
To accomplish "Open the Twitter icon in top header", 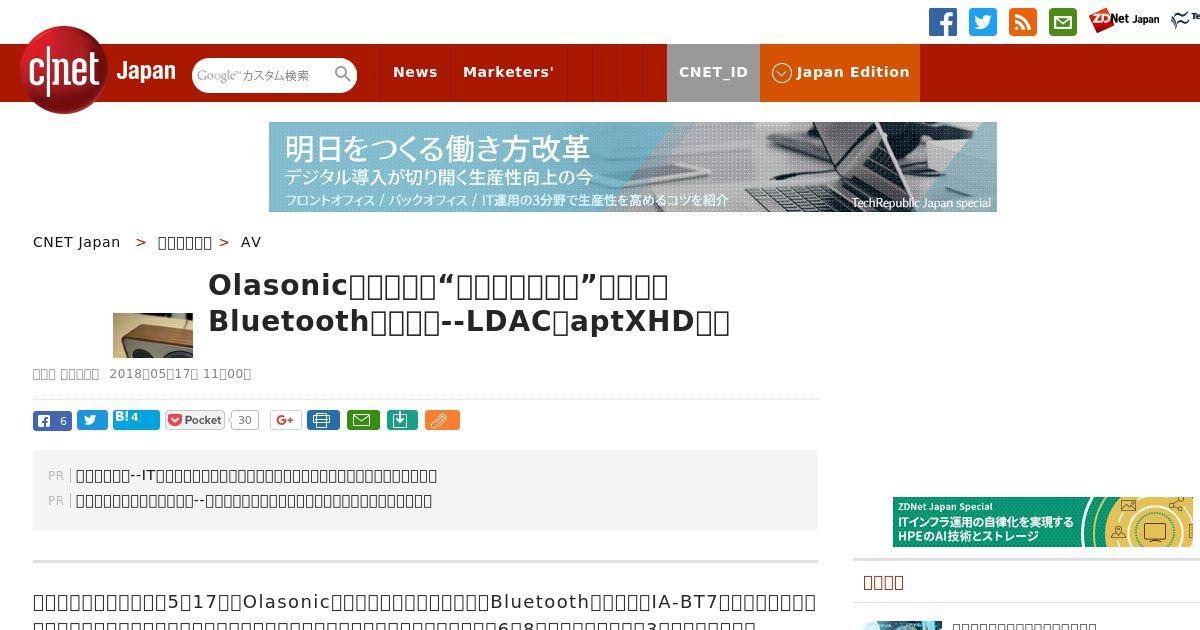I will pos(983,22).
